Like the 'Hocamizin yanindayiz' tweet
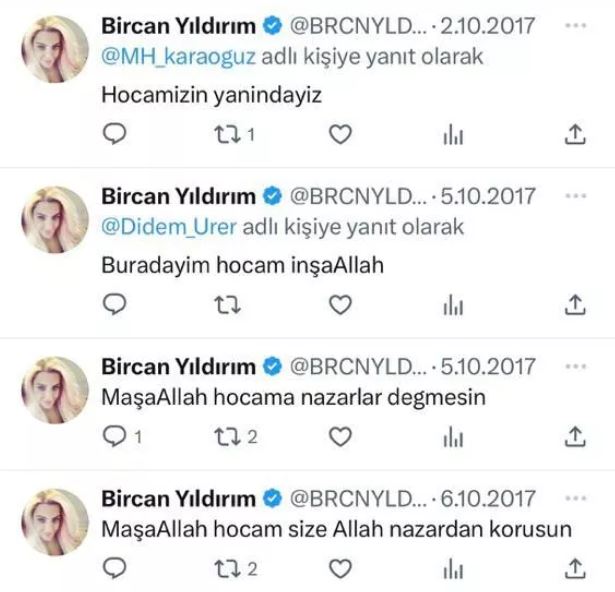This screenshot has width=615, height=592. [340, 134]
